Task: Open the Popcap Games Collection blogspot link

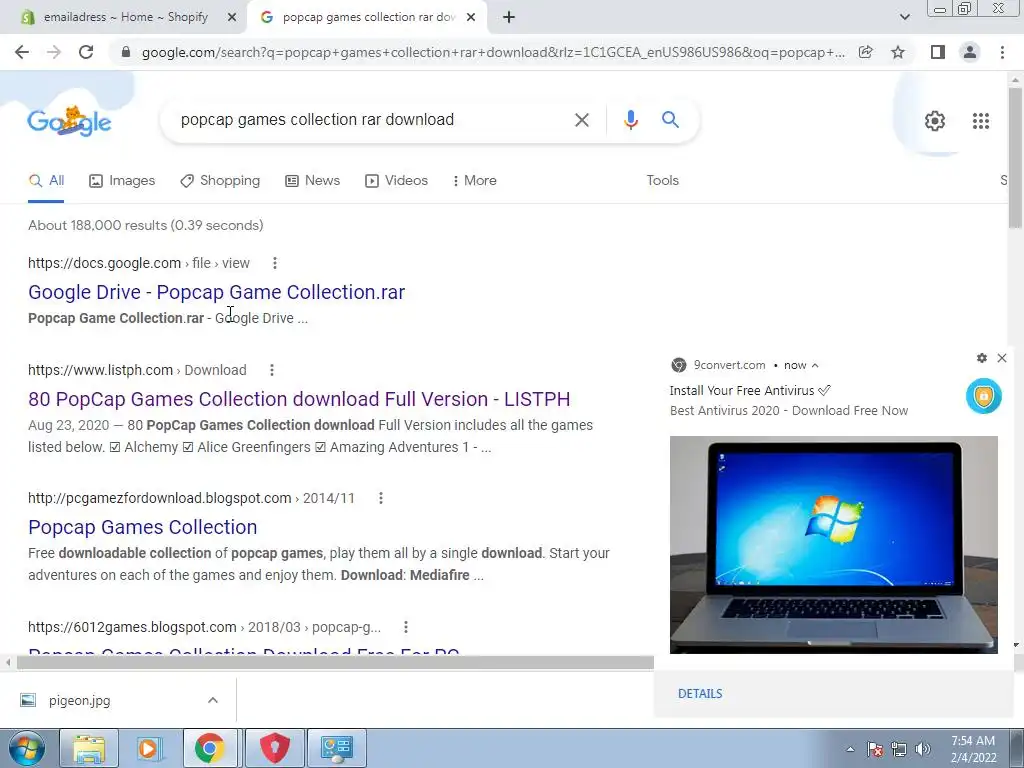Action: click(x=142, y=527)
